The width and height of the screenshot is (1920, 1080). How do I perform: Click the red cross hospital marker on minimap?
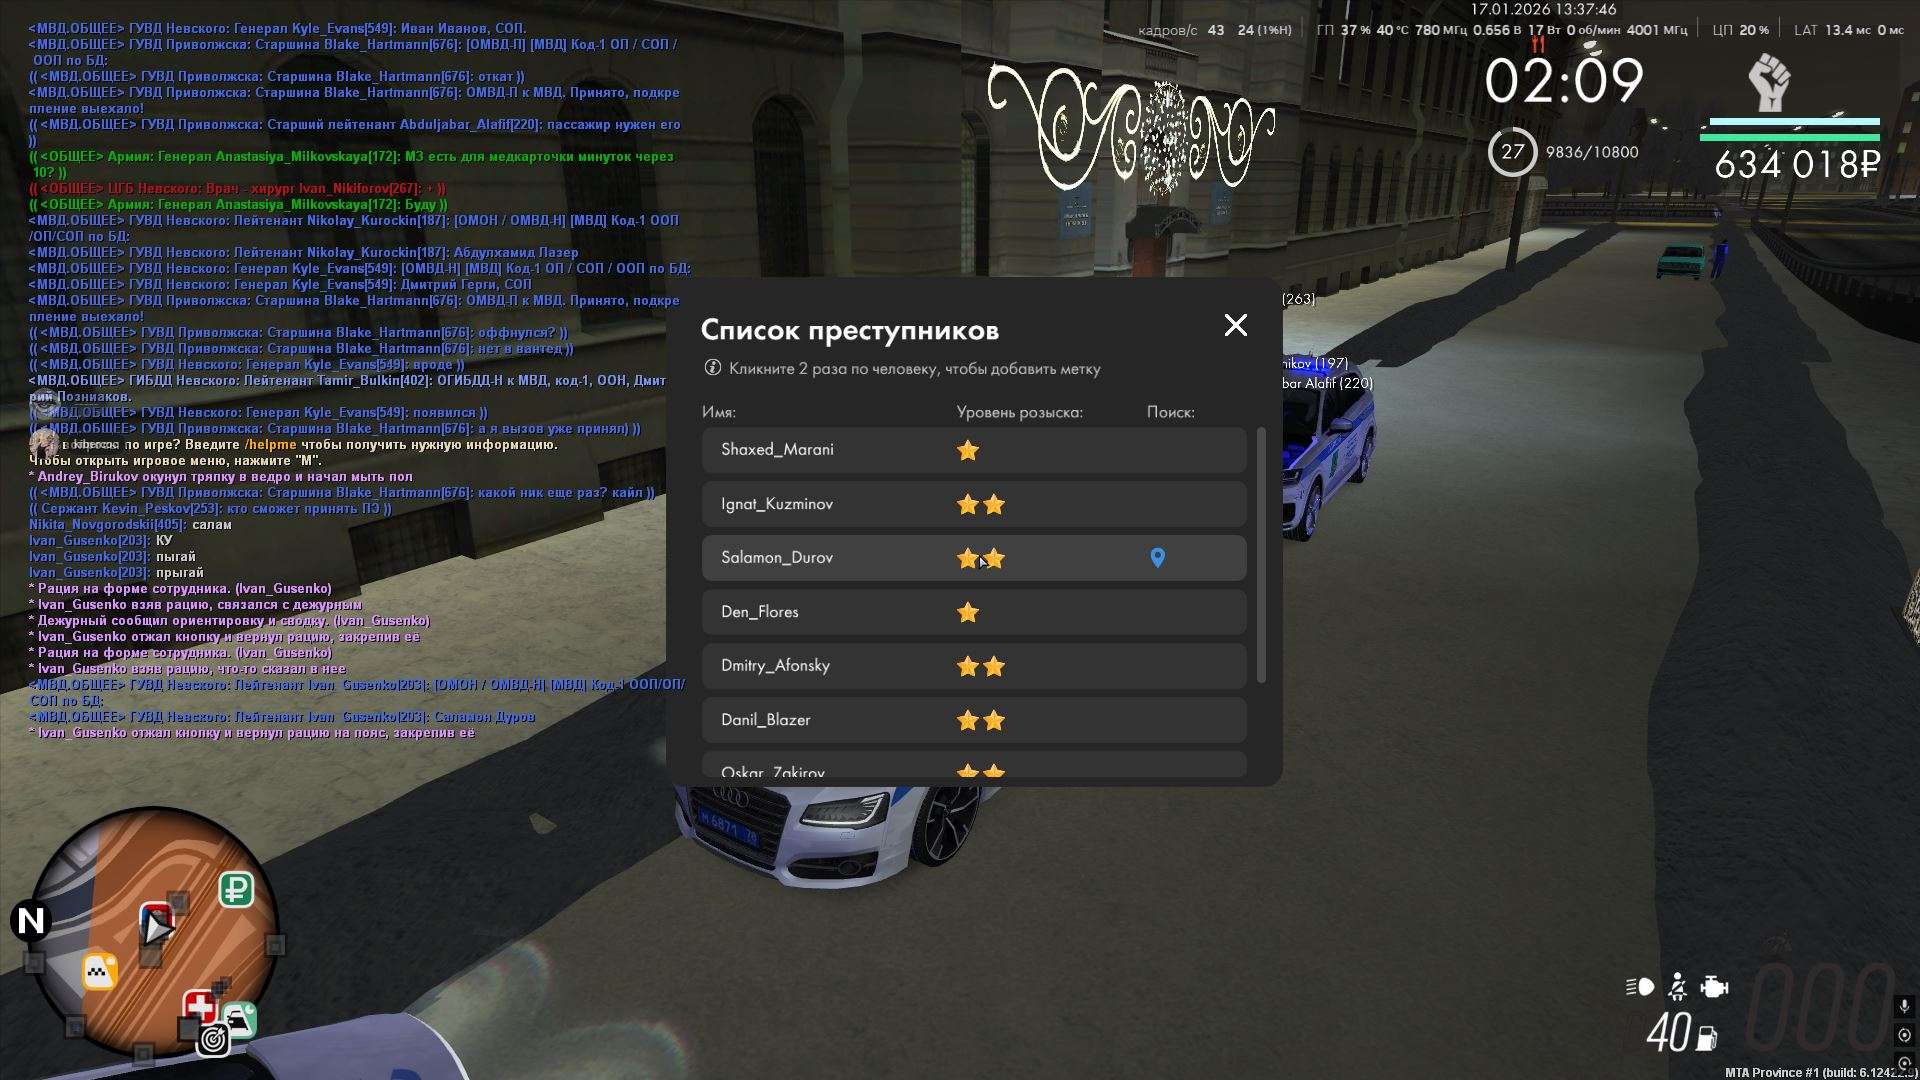coord(199,1006)
